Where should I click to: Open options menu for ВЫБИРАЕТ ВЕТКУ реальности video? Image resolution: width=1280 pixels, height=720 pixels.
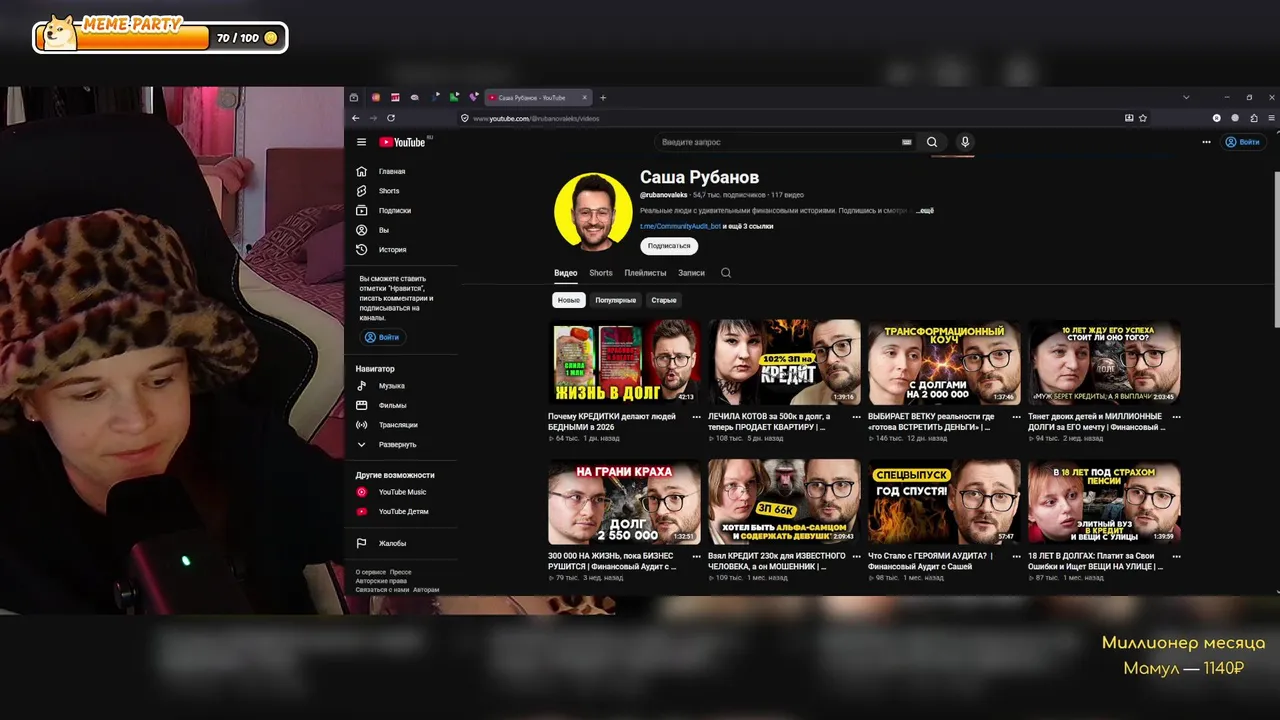pos(1016,417)
